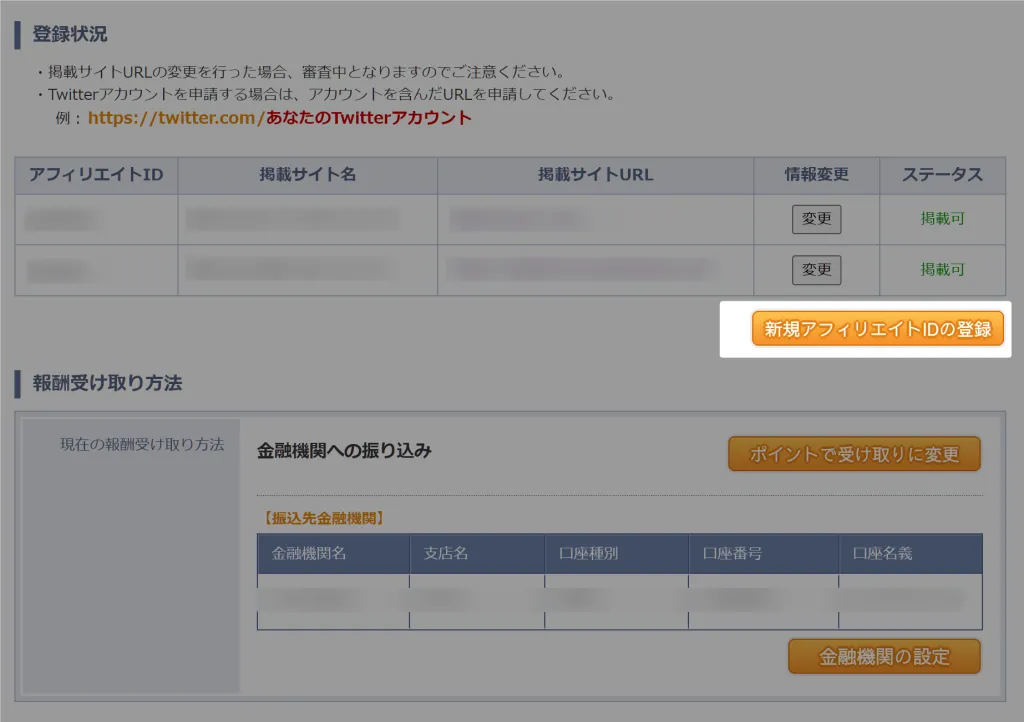The width and height of the screenshot is (1024, 722).
Task: Click 掲載可 status in first row
Action: [x=942, y=219]
